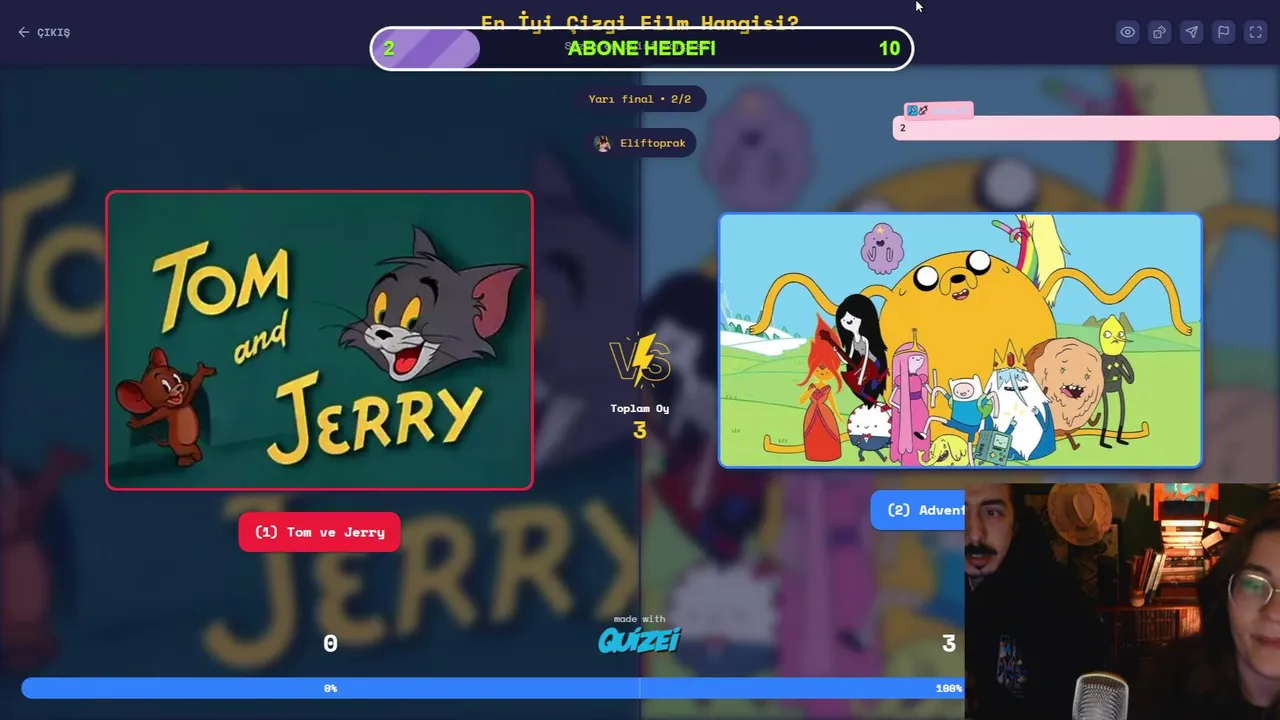Click the paper plane share icon
This screenshot has height=720, width=1280.
[1192, 32]
